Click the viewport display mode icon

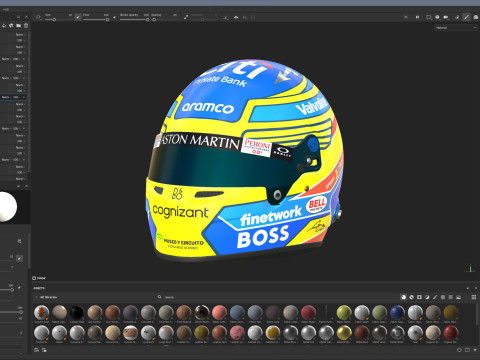click(x=429, y=17)
